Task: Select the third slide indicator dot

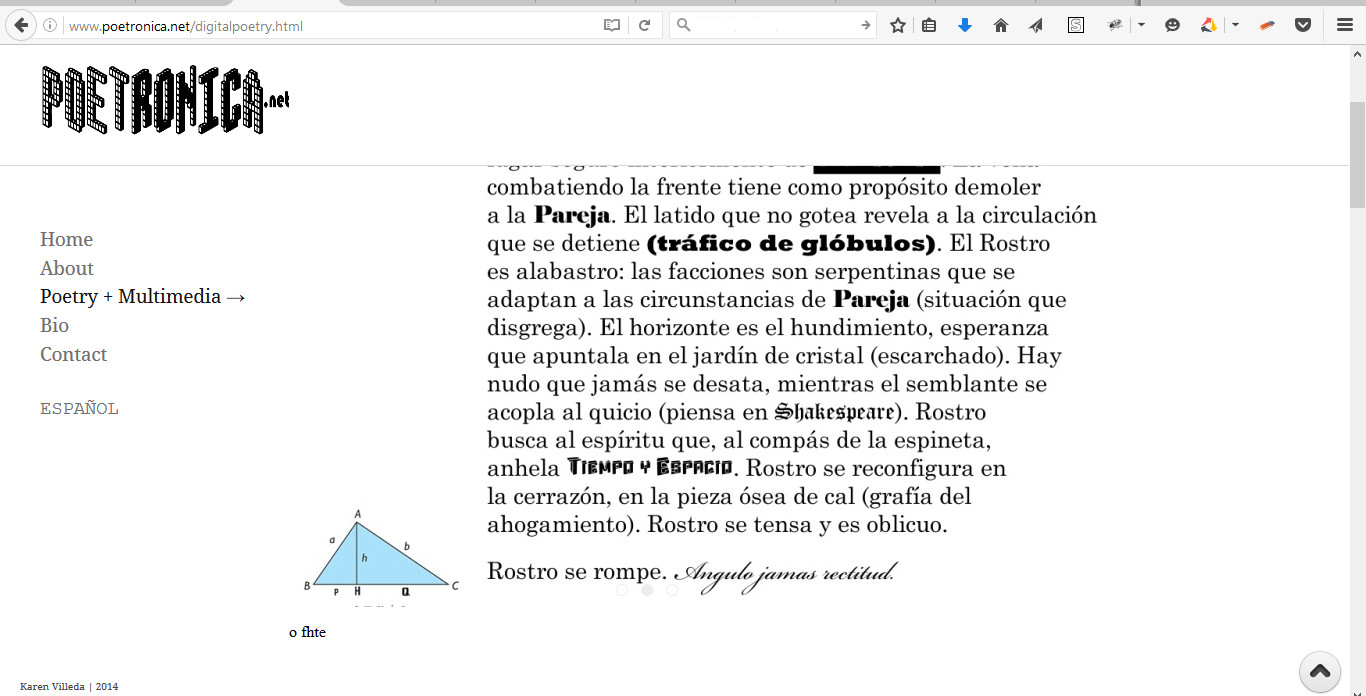Action: click(x=672, y=590)
